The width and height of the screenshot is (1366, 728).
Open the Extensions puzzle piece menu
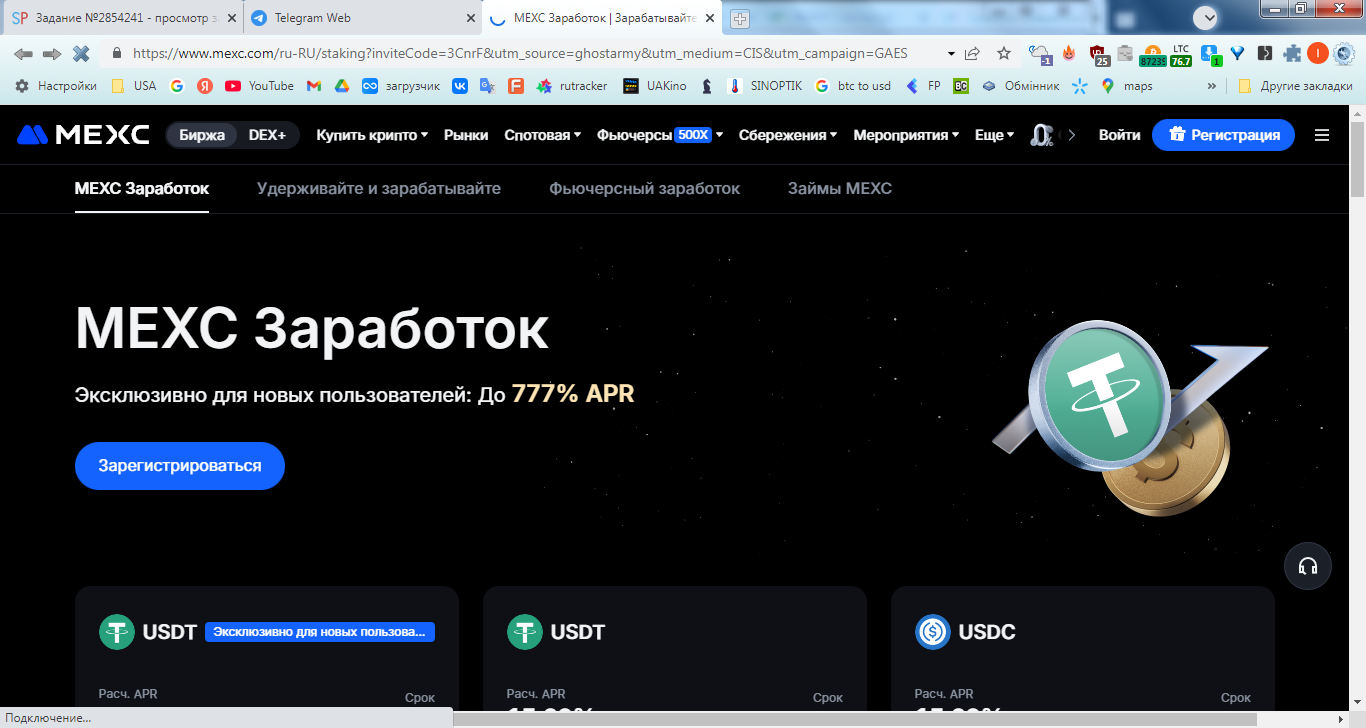[1293, 54]
